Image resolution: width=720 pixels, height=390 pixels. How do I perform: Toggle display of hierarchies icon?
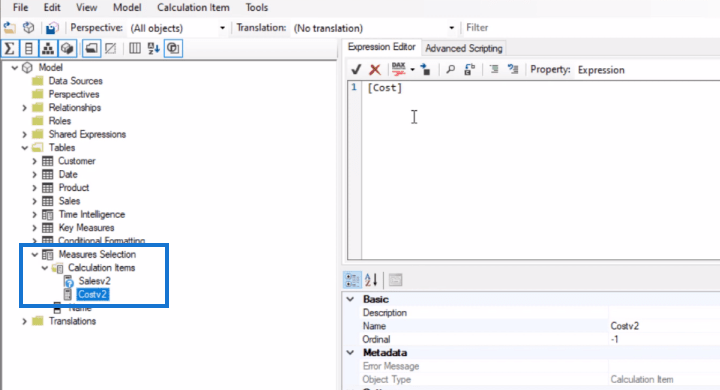48,48
